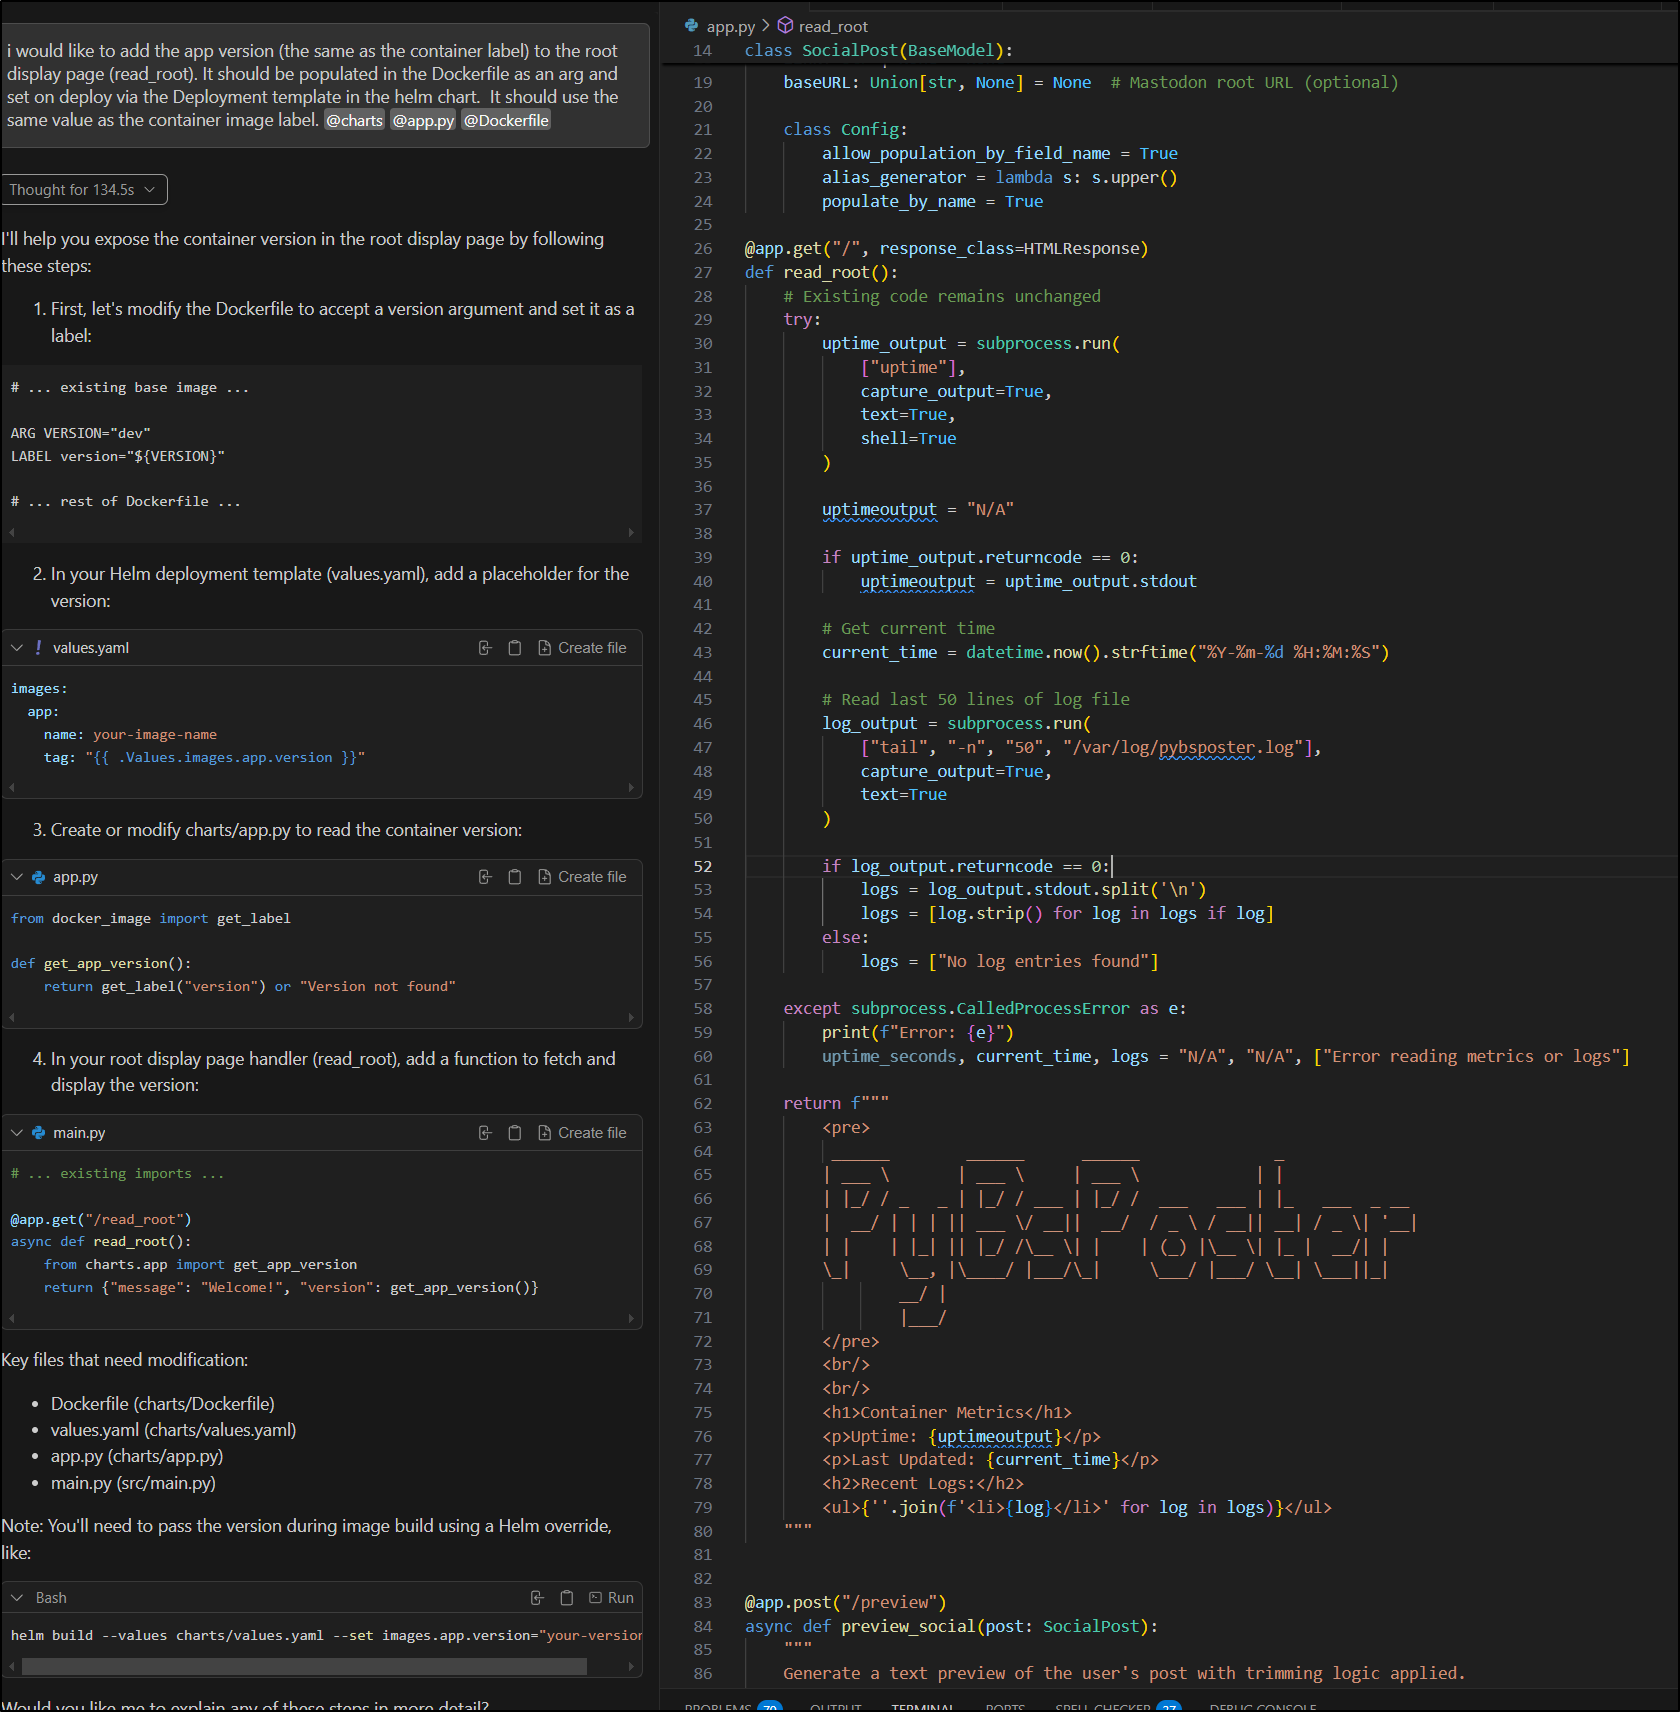This screenshot has height=1712, width=1680.
Task: Copy the values.yaml snippet to clipboard
Action: [515, 647]
